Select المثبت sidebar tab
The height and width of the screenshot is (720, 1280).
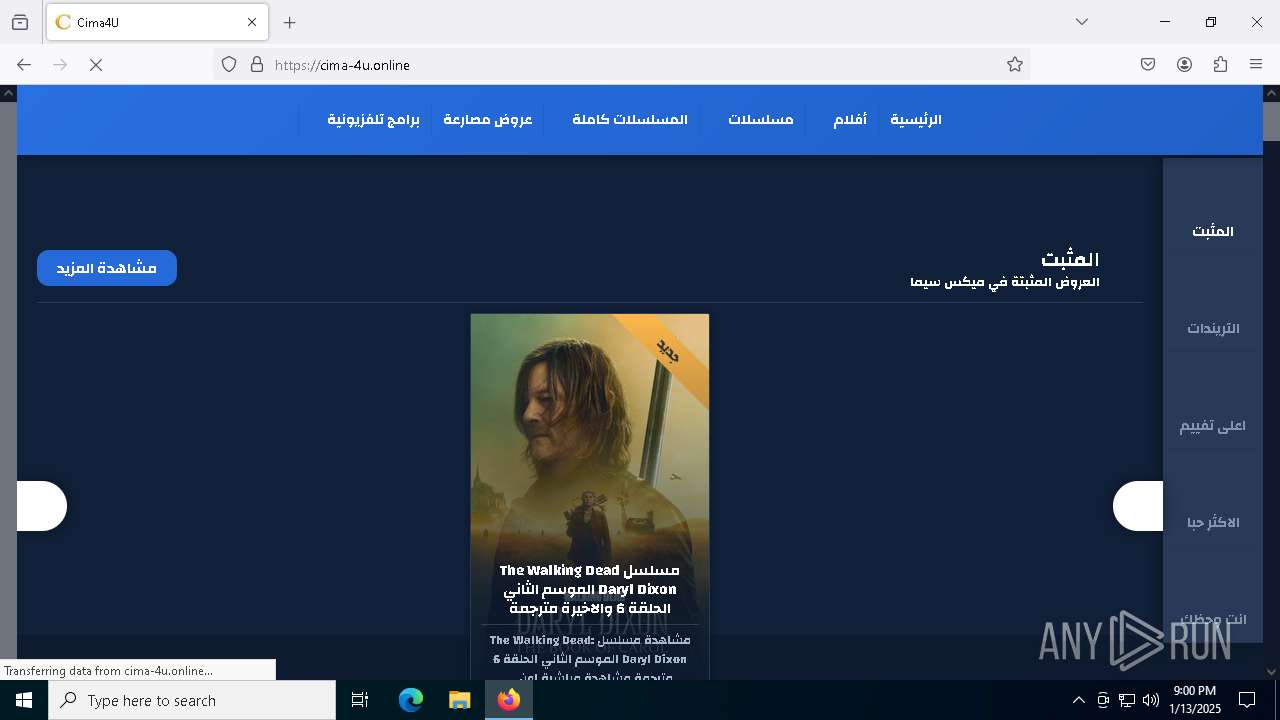1213,231
